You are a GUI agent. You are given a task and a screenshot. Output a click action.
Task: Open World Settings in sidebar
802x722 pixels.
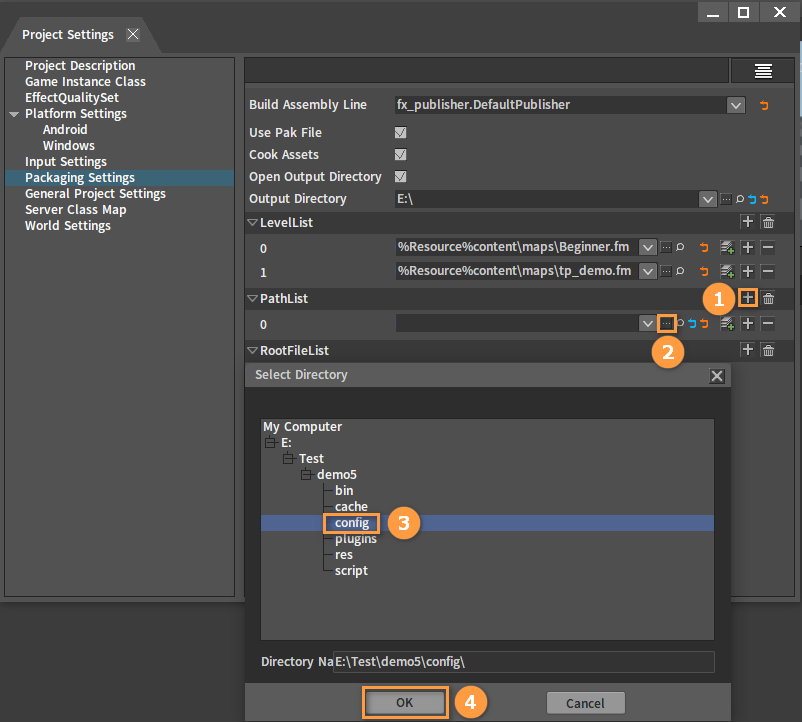68,225
